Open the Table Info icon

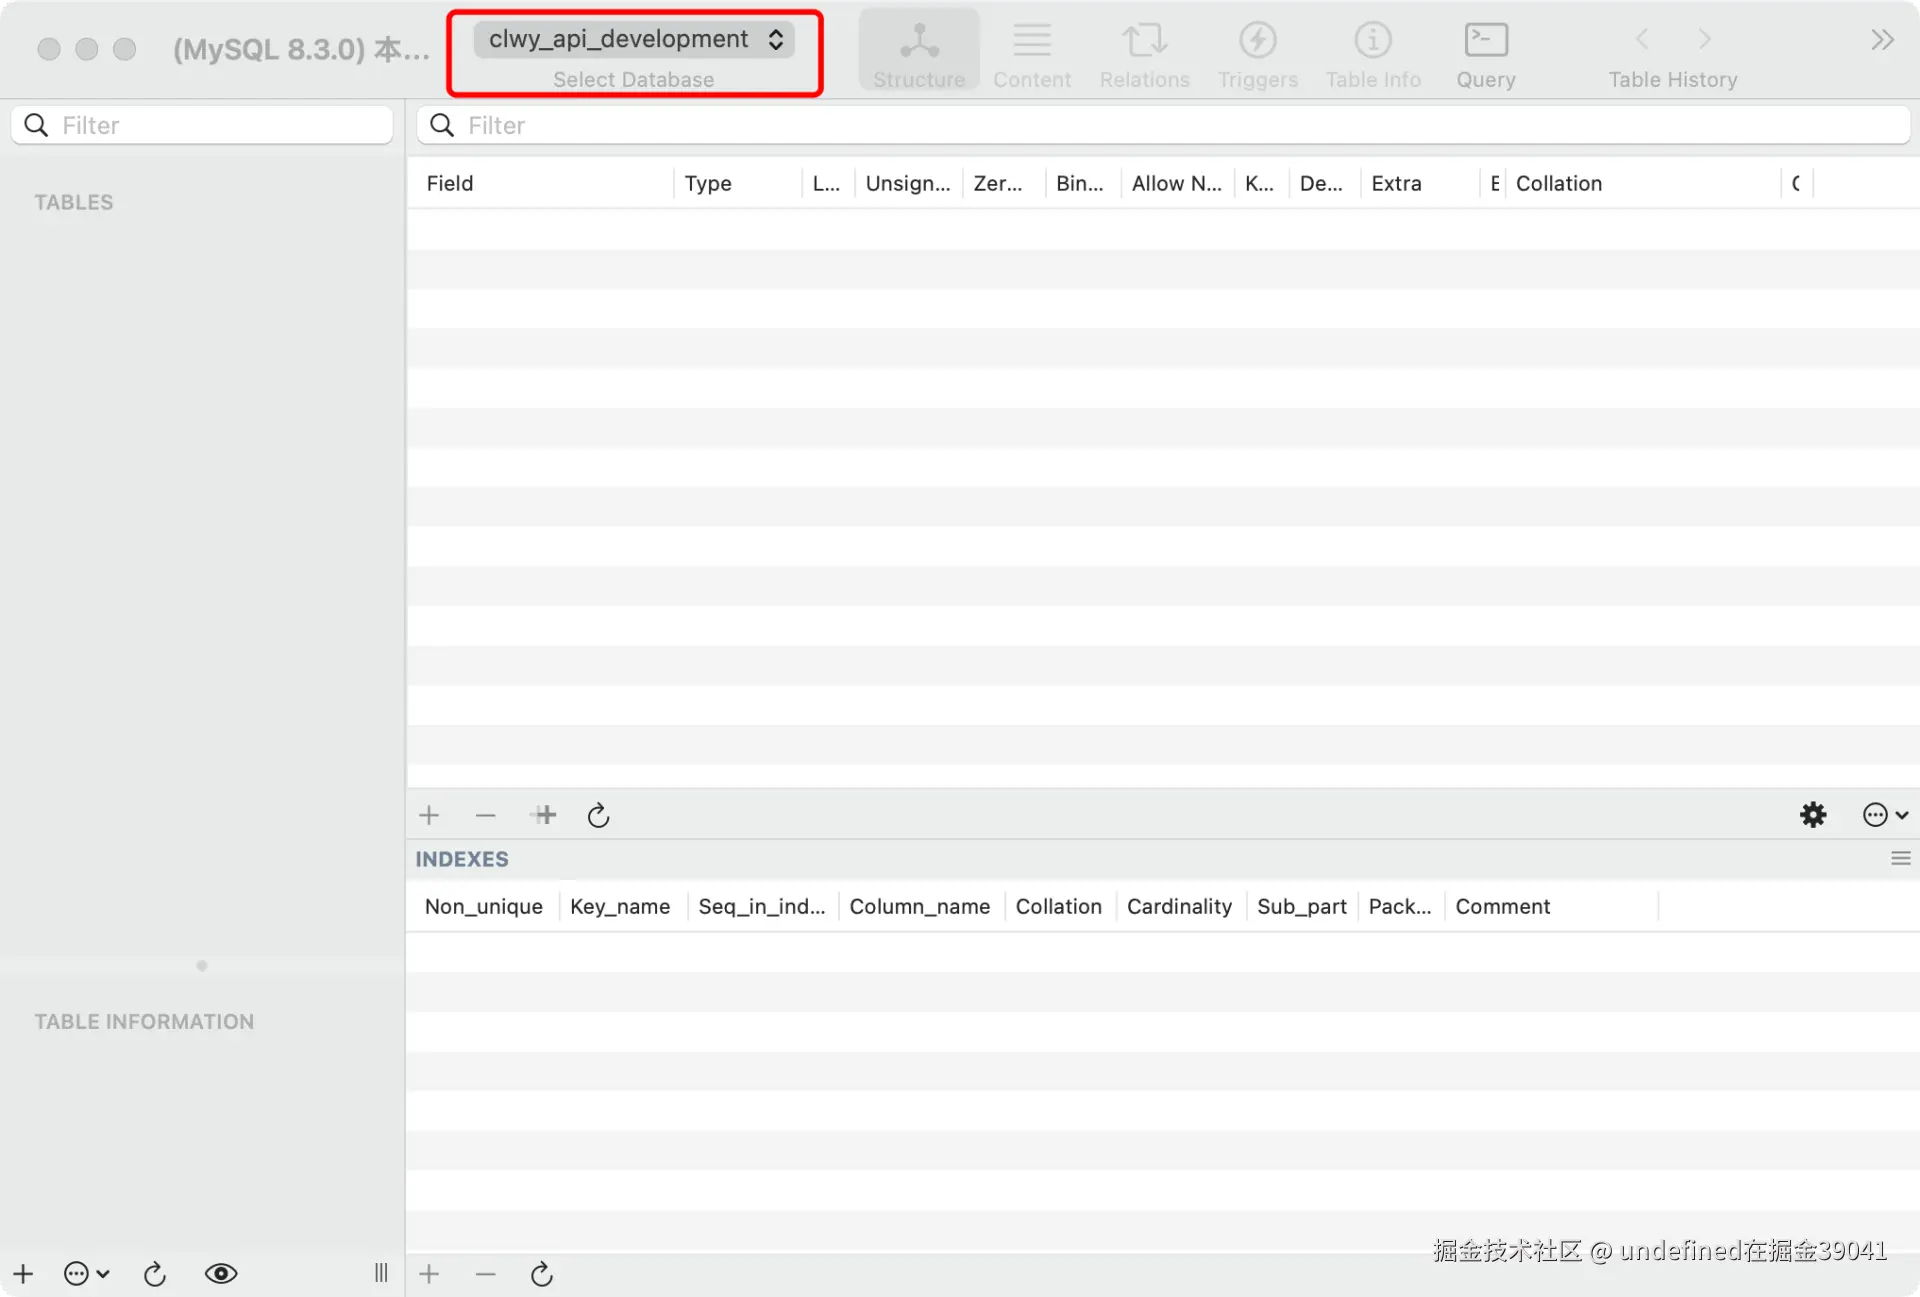pos(1372,41)
